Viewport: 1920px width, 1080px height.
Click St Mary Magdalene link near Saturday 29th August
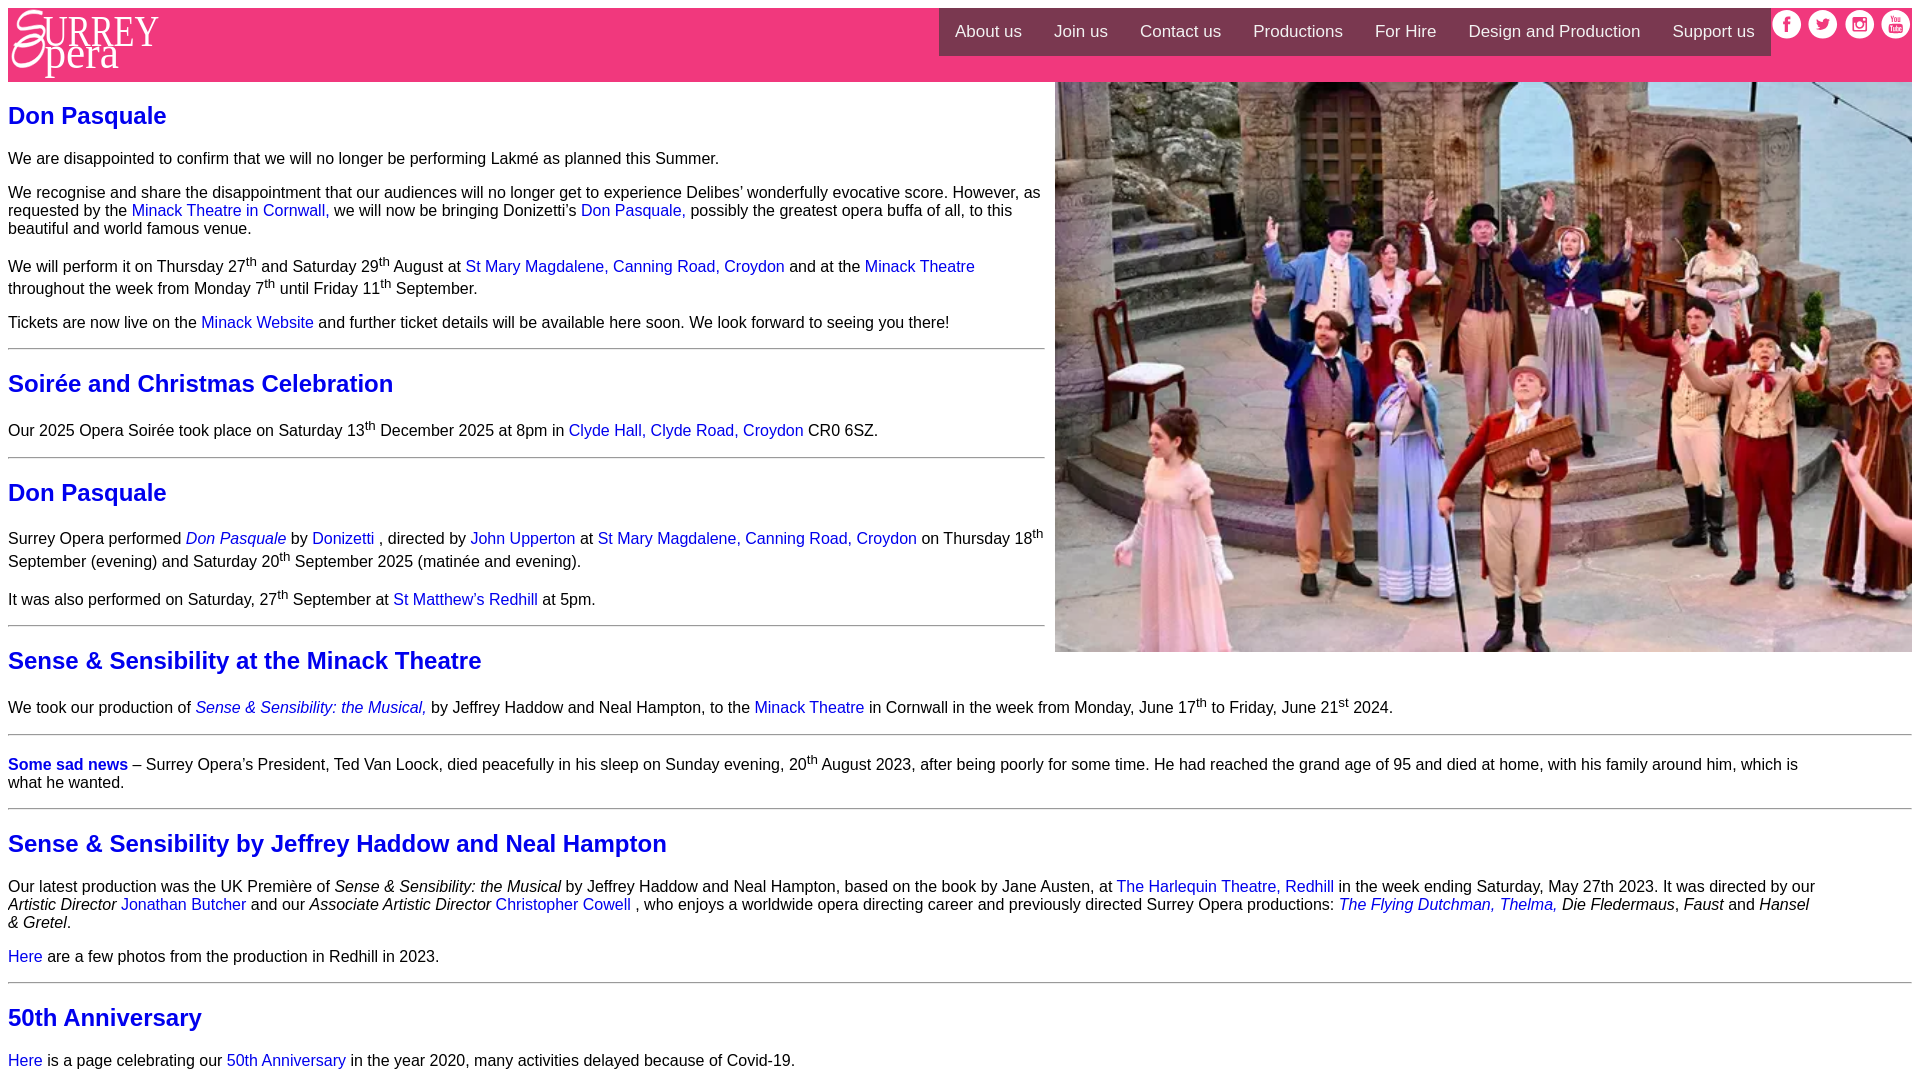pos(625,267)
